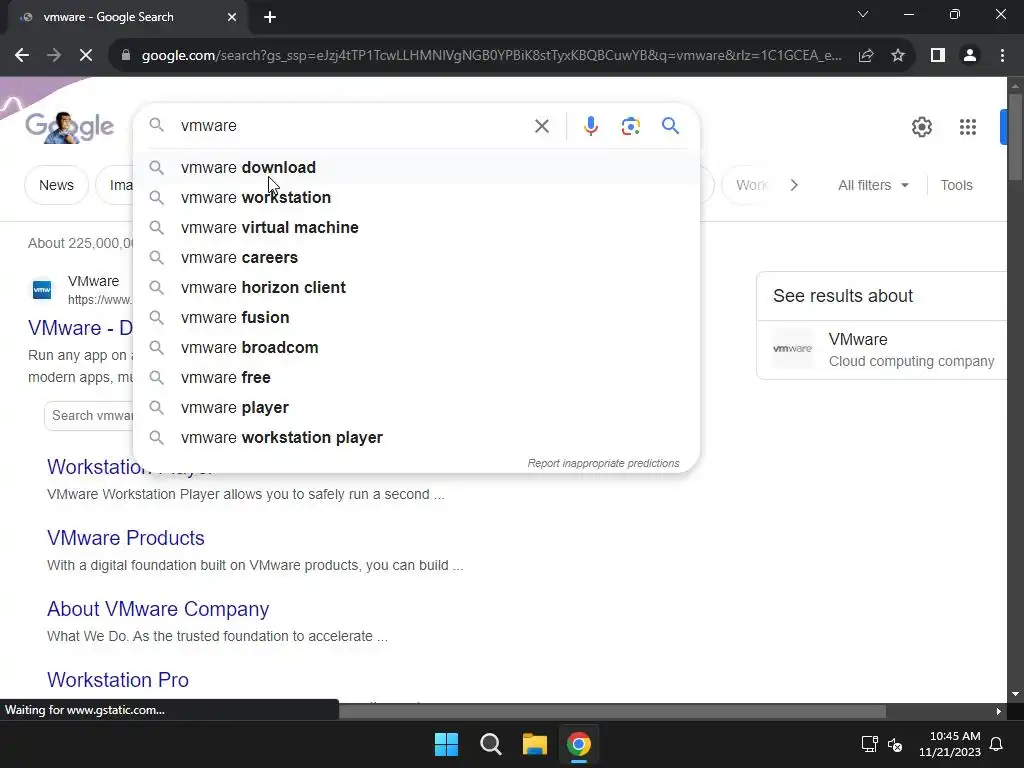The height and width of the screenshot is (768, 1024).
Task: Submit search with blue magnifier
Action: [670, 125]
